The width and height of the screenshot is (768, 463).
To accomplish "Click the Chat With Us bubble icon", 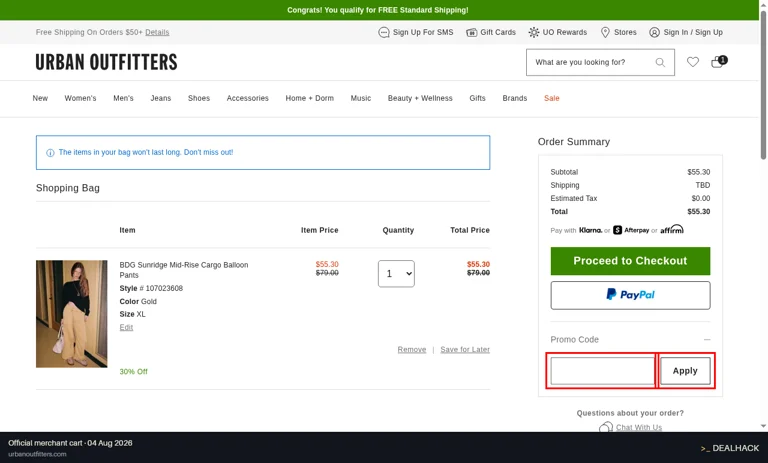I will [606, 427].
